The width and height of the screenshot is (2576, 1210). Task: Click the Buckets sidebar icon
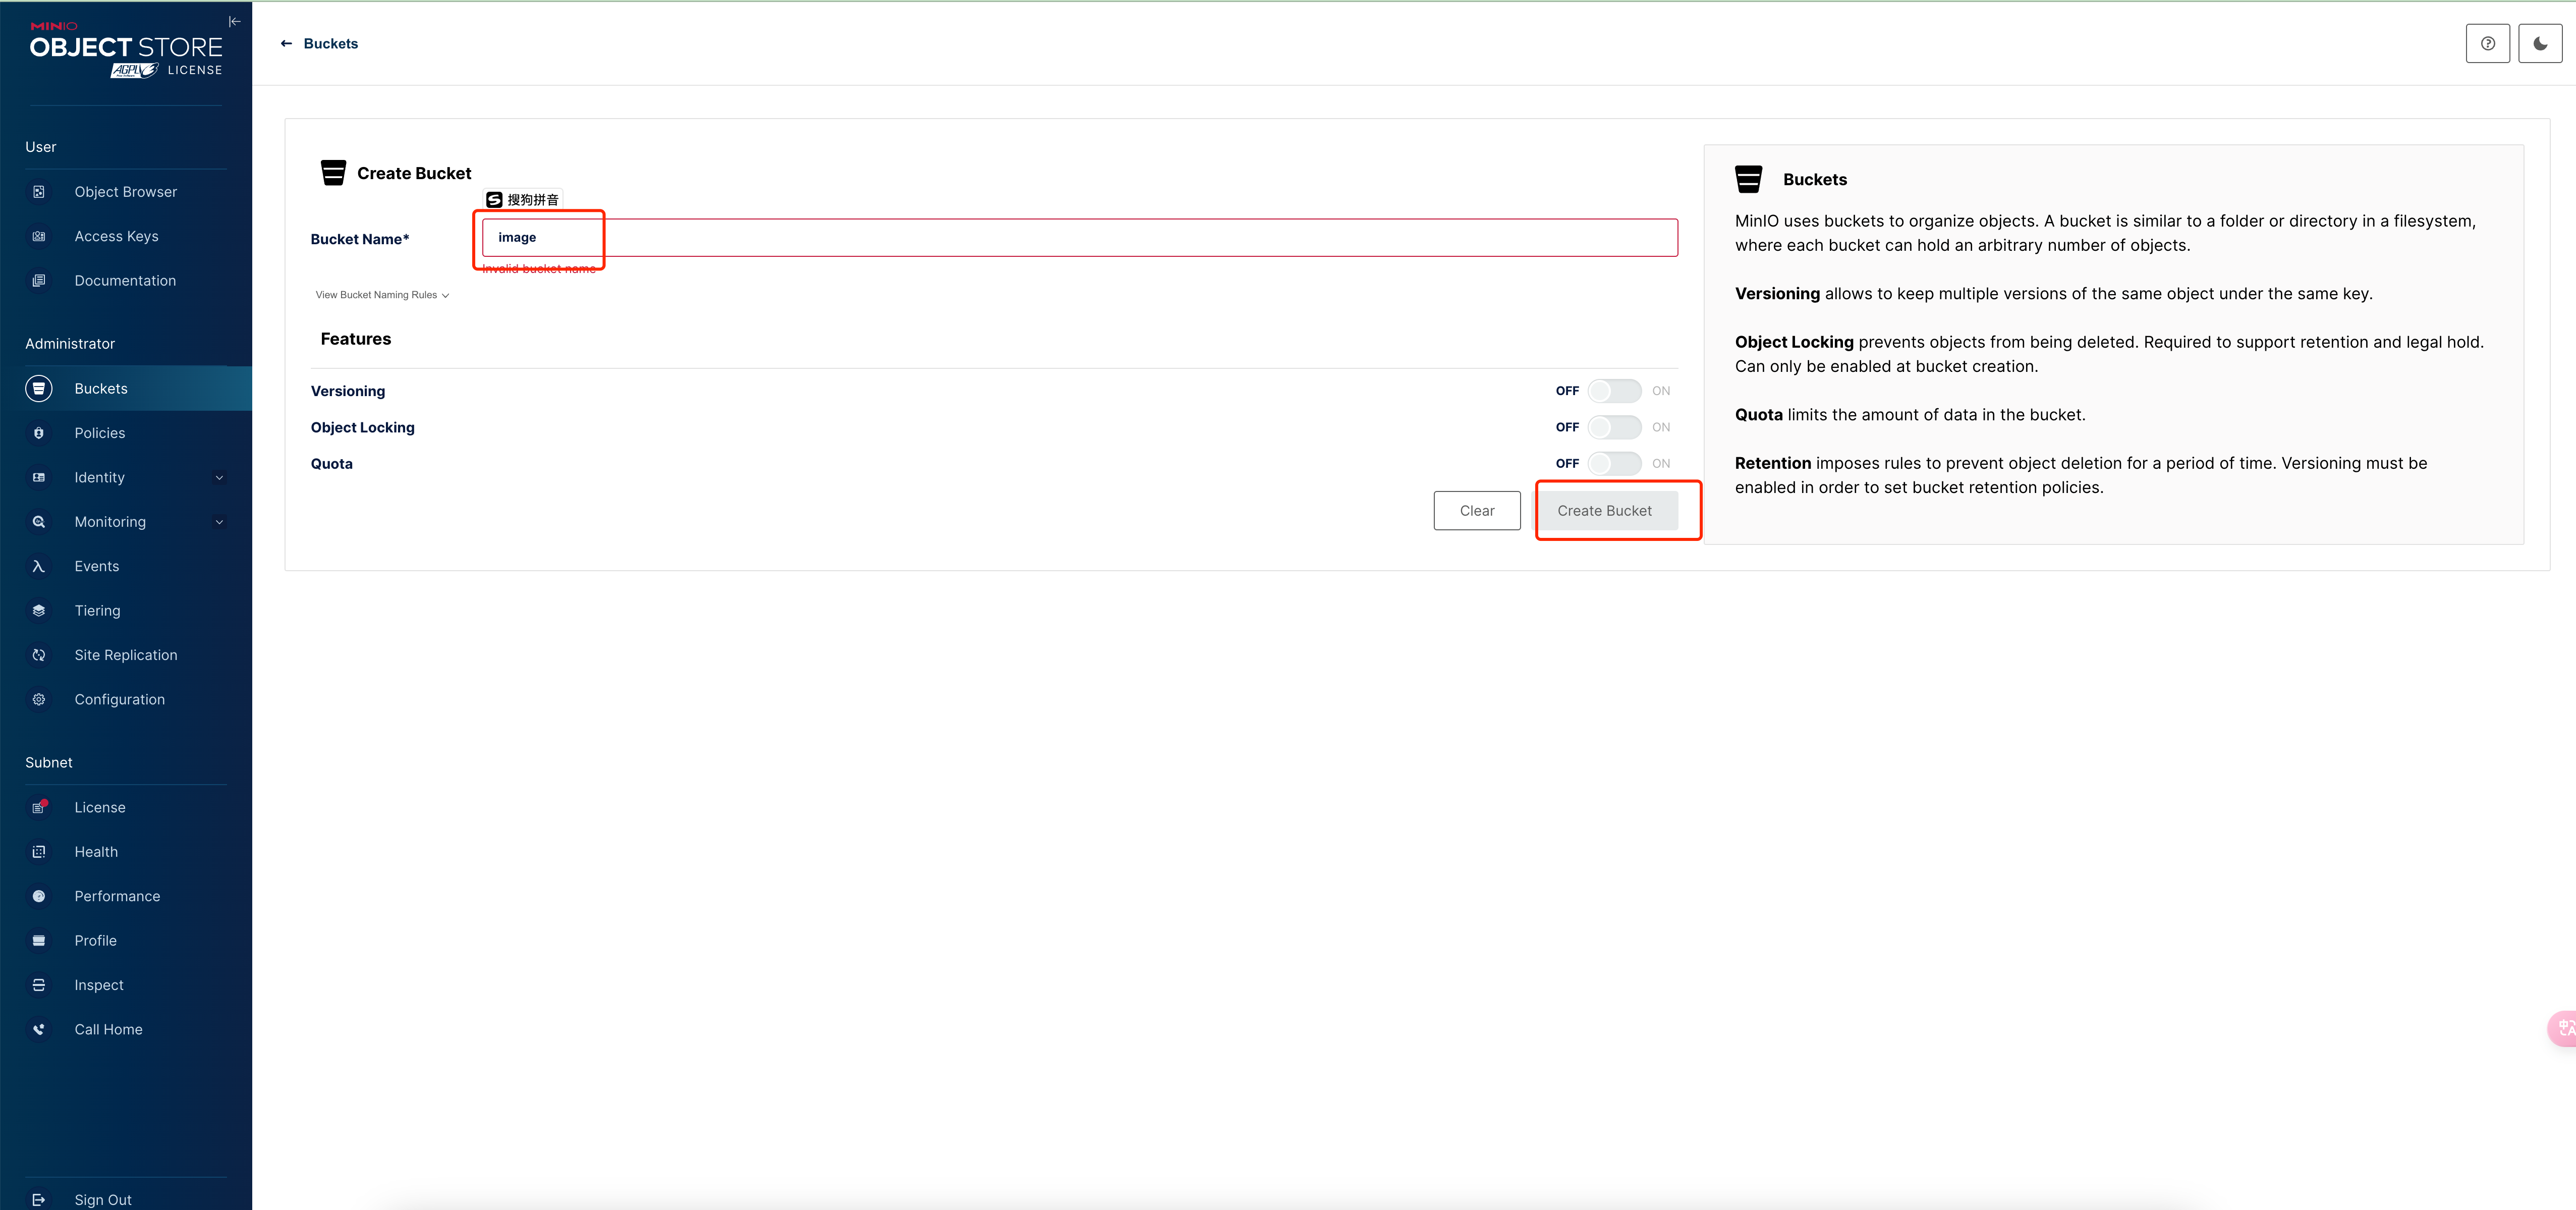pyautogui.click(x=39, y=388)
